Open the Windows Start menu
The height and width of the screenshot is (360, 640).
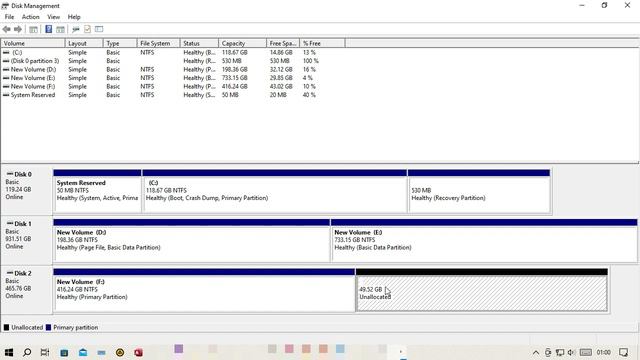point(9,352)
